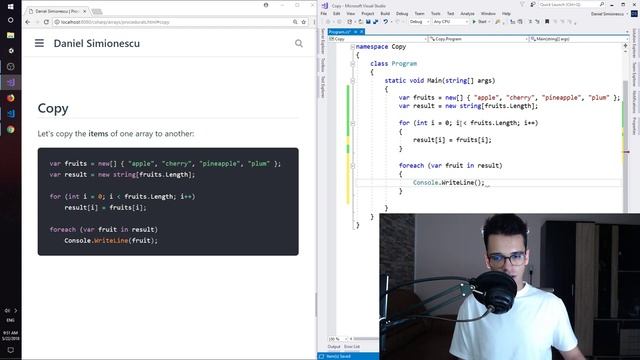Image resolution: width=640 pixels, height=360 pixels.
Task: Open the Team menu
Action: (x=420, y=14)
